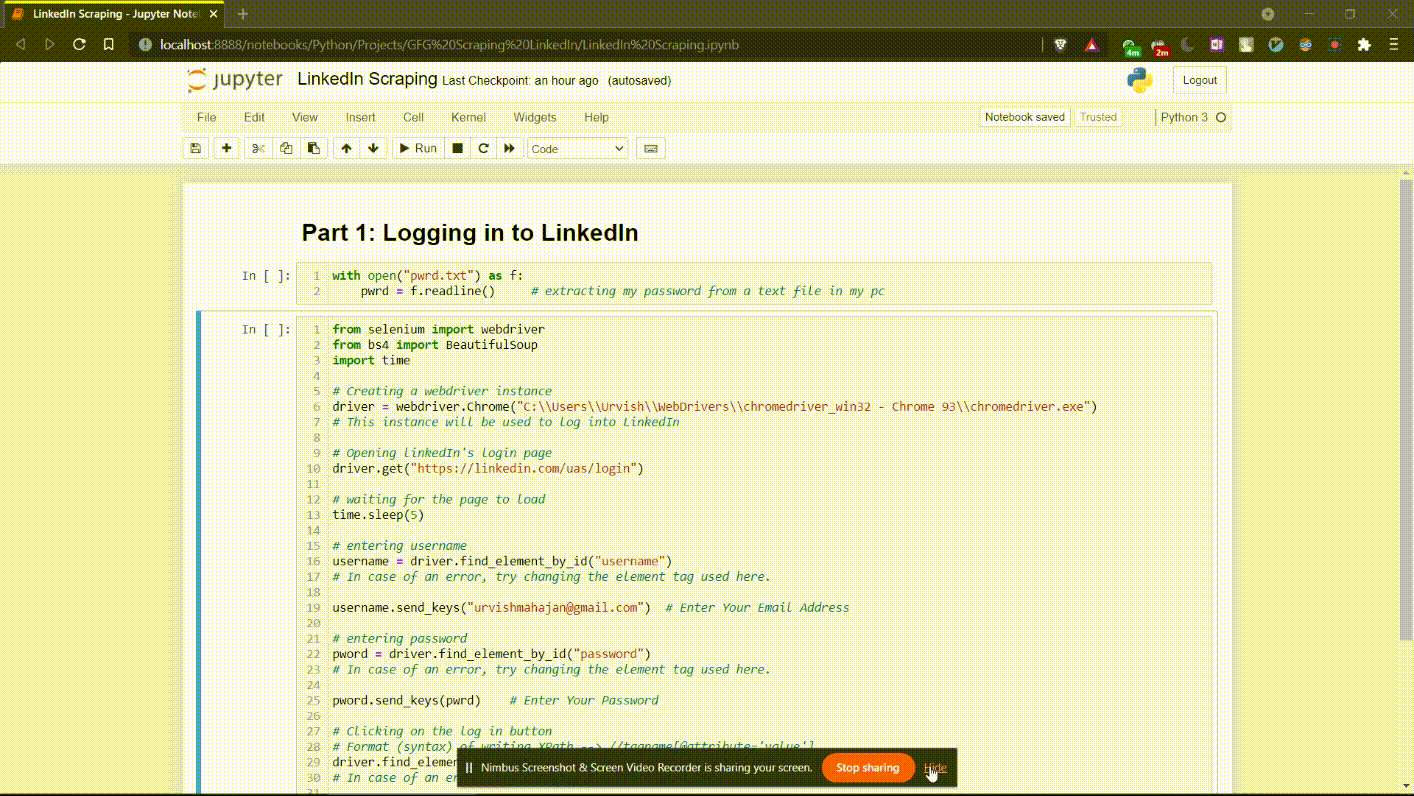Open the browser Extensions puzzle icon
This screenshot has width=1414, height=796.
coord(1364,44)
